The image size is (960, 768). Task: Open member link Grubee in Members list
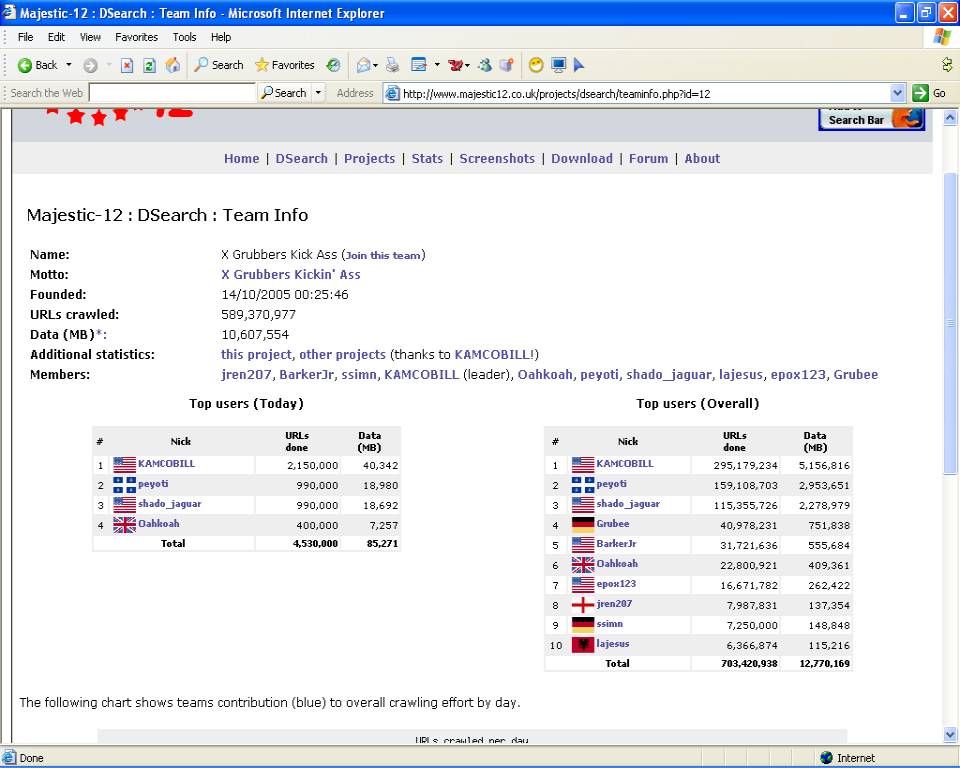(x=855, y=375)
